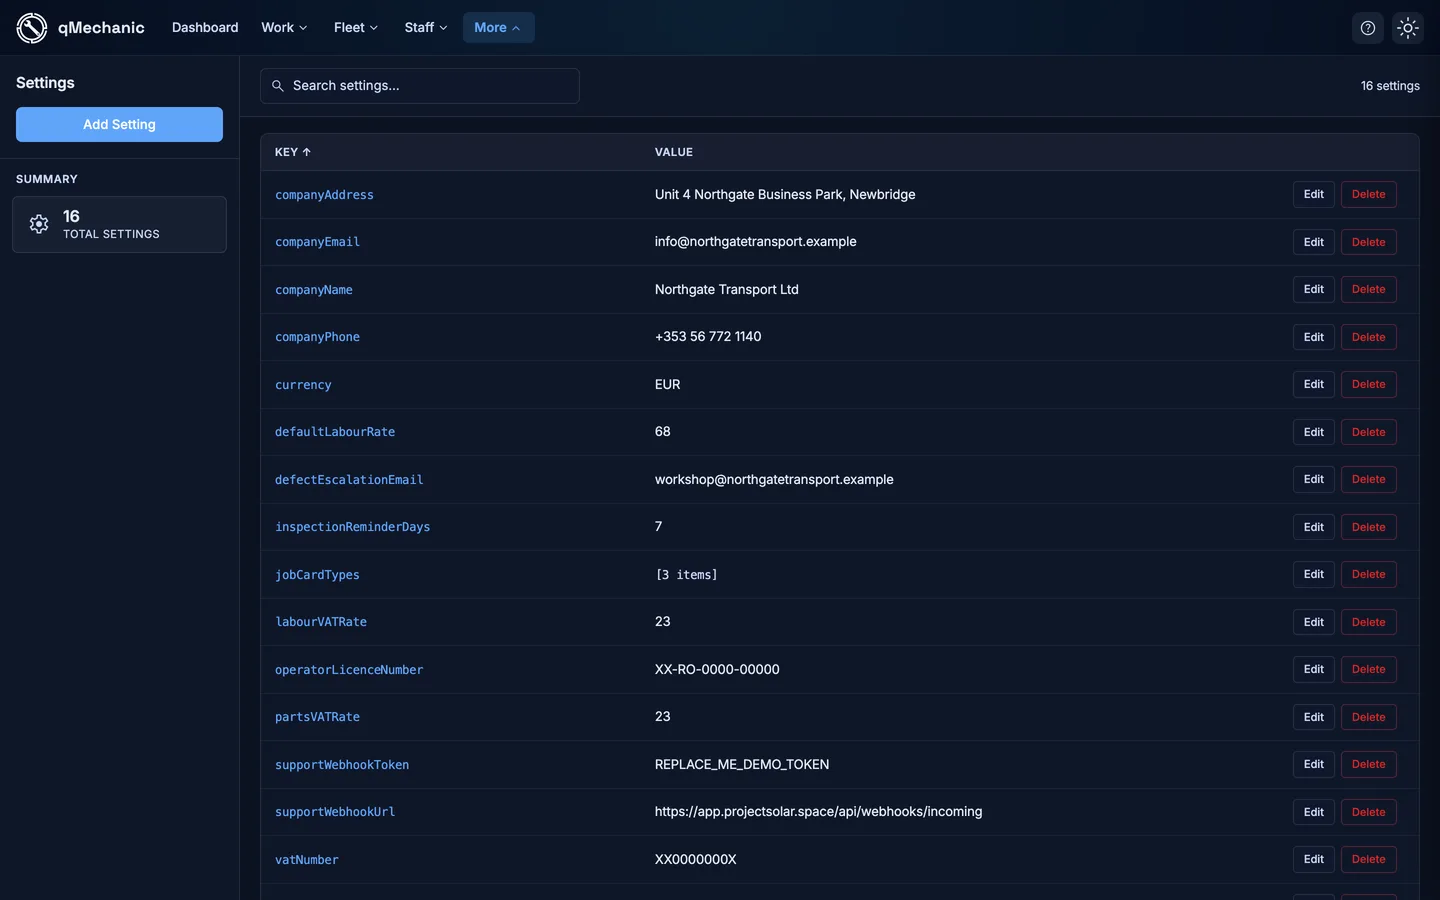Delete the vatNumber setting
The width and height of the screenshot is (1440, 900).
point(1369,860)
